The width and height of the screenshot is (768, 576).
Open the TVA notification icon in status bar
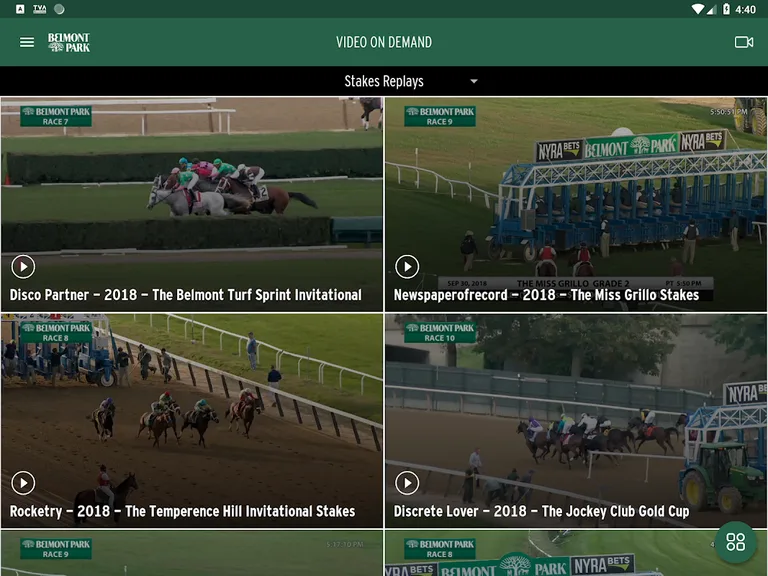40,9
